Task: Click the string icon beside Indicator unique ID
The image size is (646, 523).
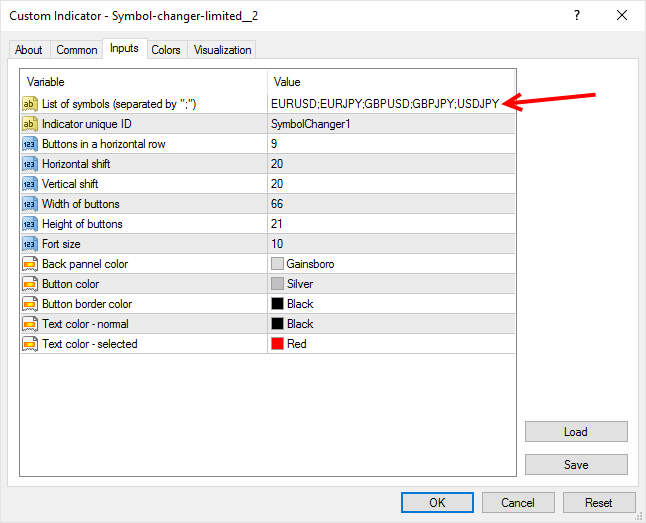Action: point(30,124)
